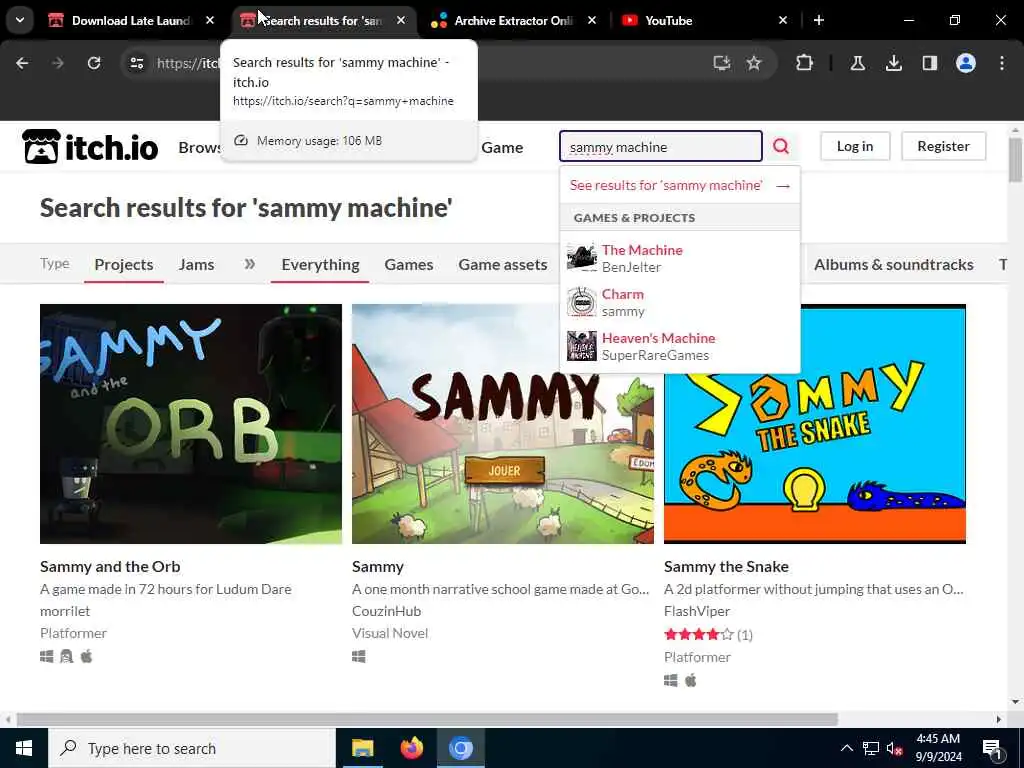
Task: Click the Chrome taskbar icon
Action: [x=460, y=748]
